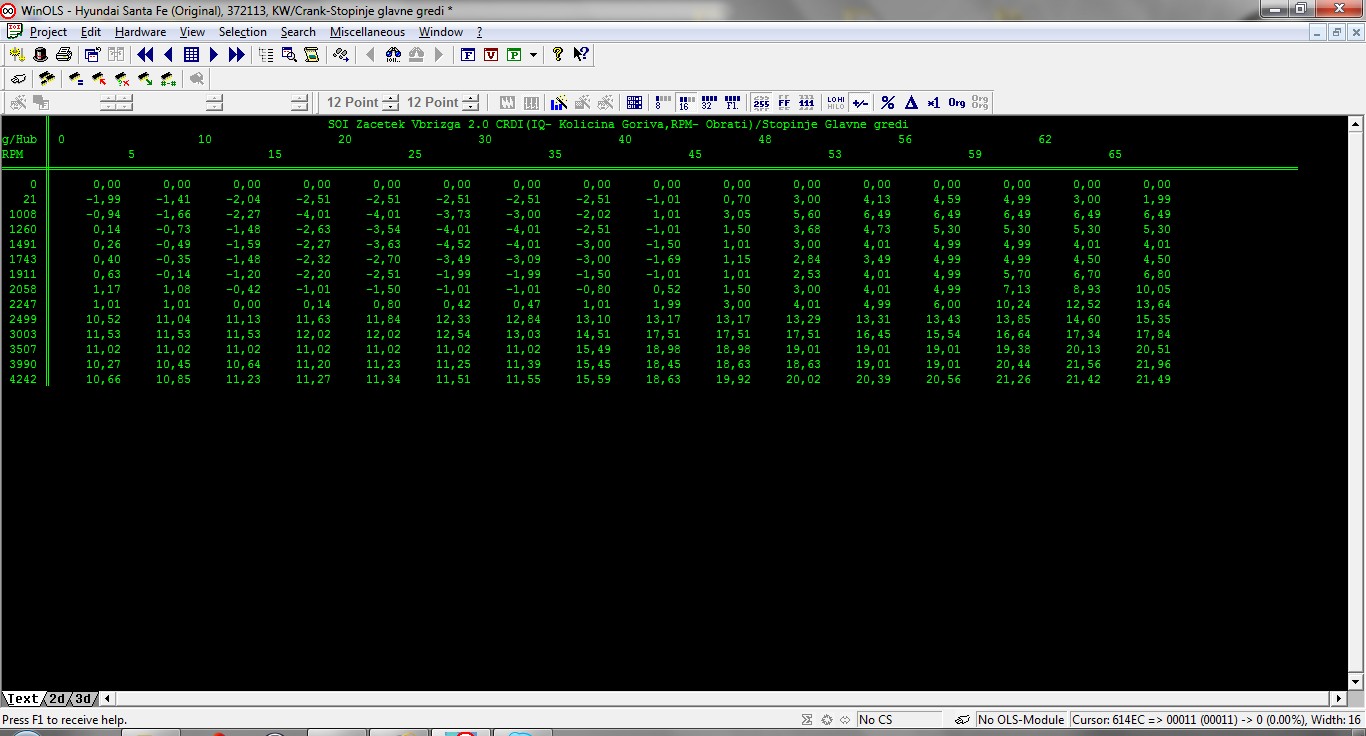This screenshot has width=1366, height=736.
Task: Adjust second 12 Point font size stepper
Action: [x=470, y=102]
